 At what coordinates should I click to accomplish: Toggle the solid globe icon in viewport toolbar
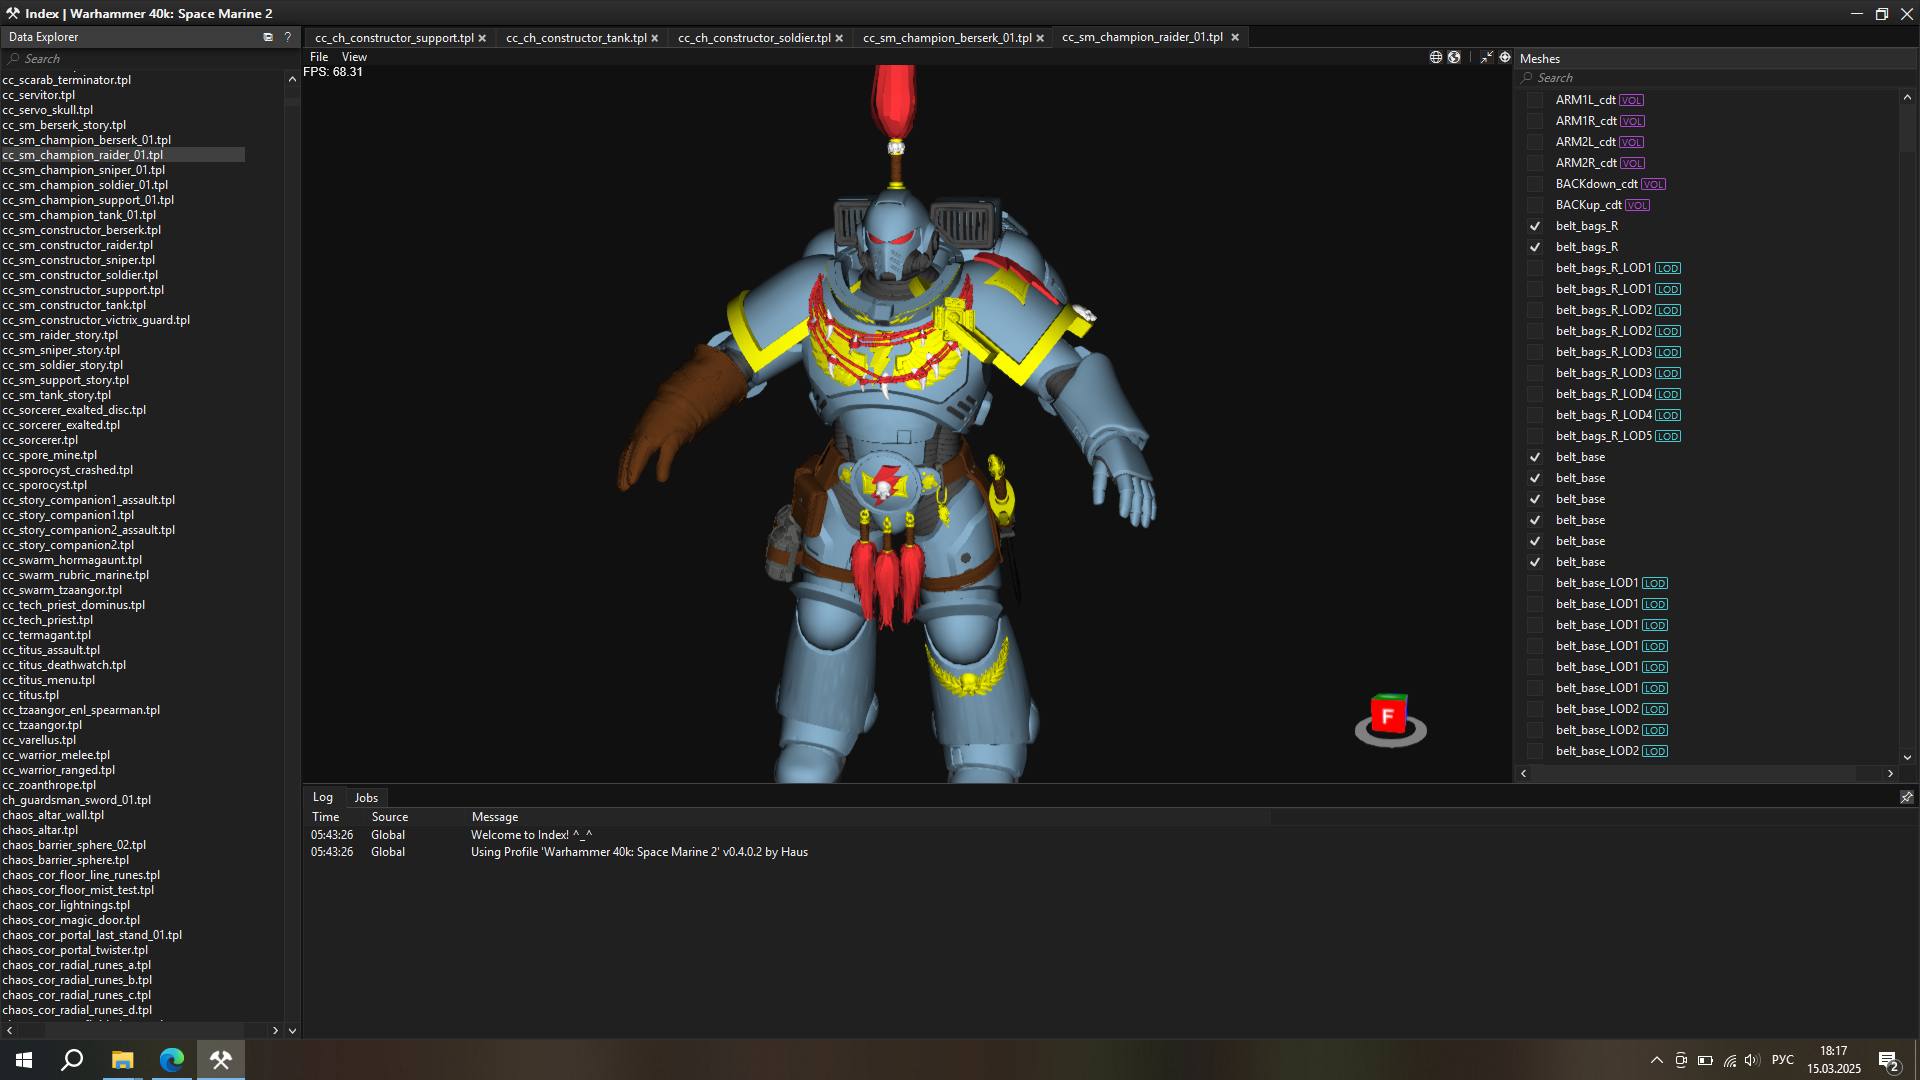click(1454, 57)
